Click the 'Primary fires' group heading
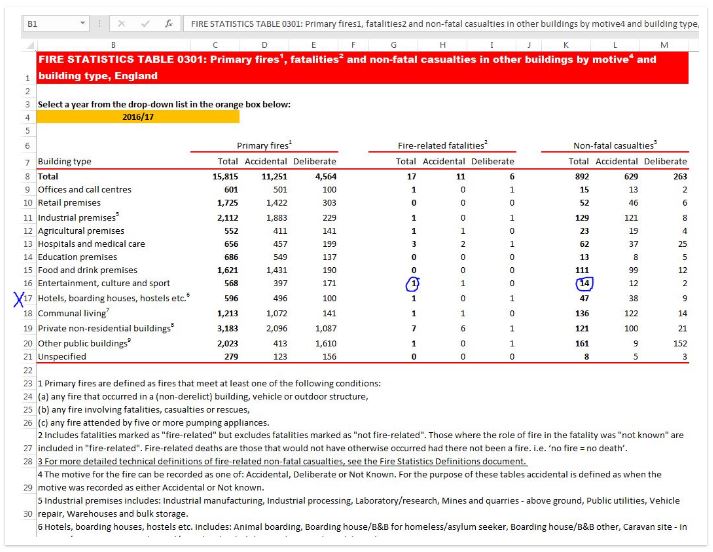Viewport: 713px width, 552px height. pyautogui.click(x=264, y=146)
